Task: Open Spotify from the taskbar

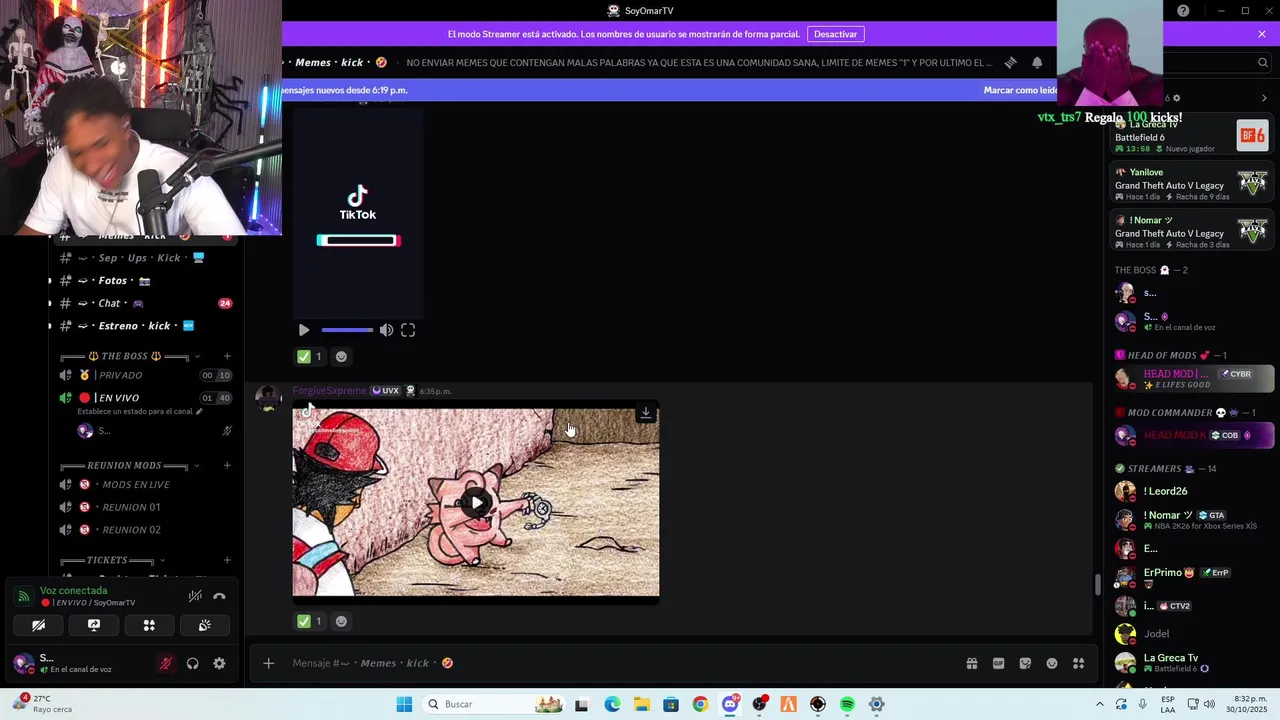Action: (x=847, y=704)
